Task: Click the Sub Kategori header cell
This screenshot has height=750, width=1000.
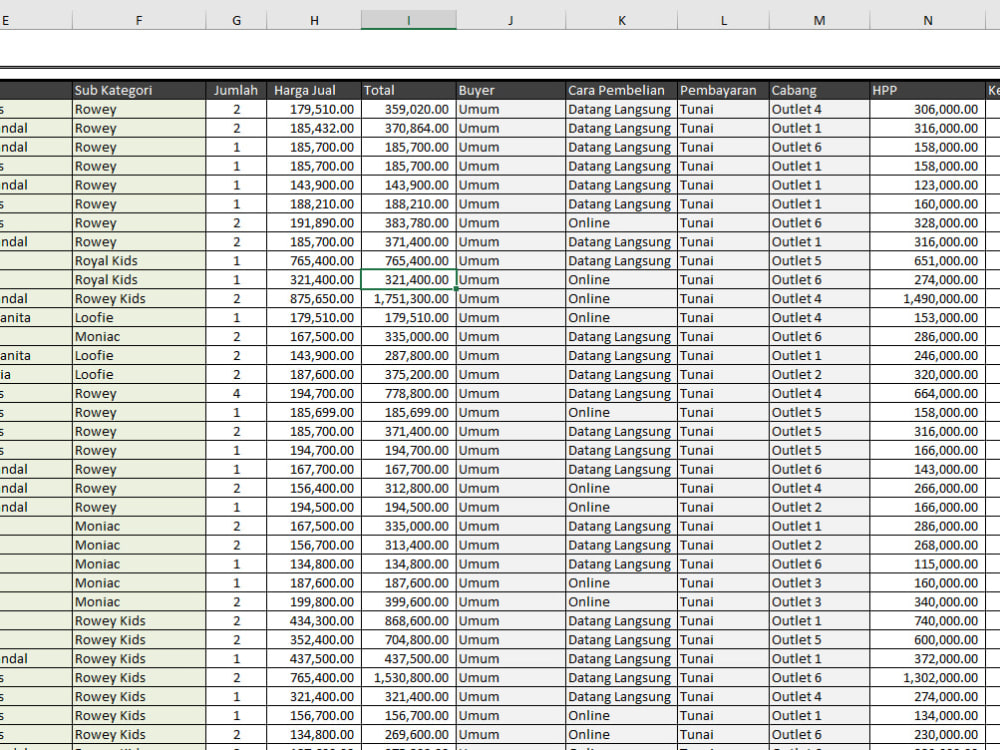Action: click(139, 91)
